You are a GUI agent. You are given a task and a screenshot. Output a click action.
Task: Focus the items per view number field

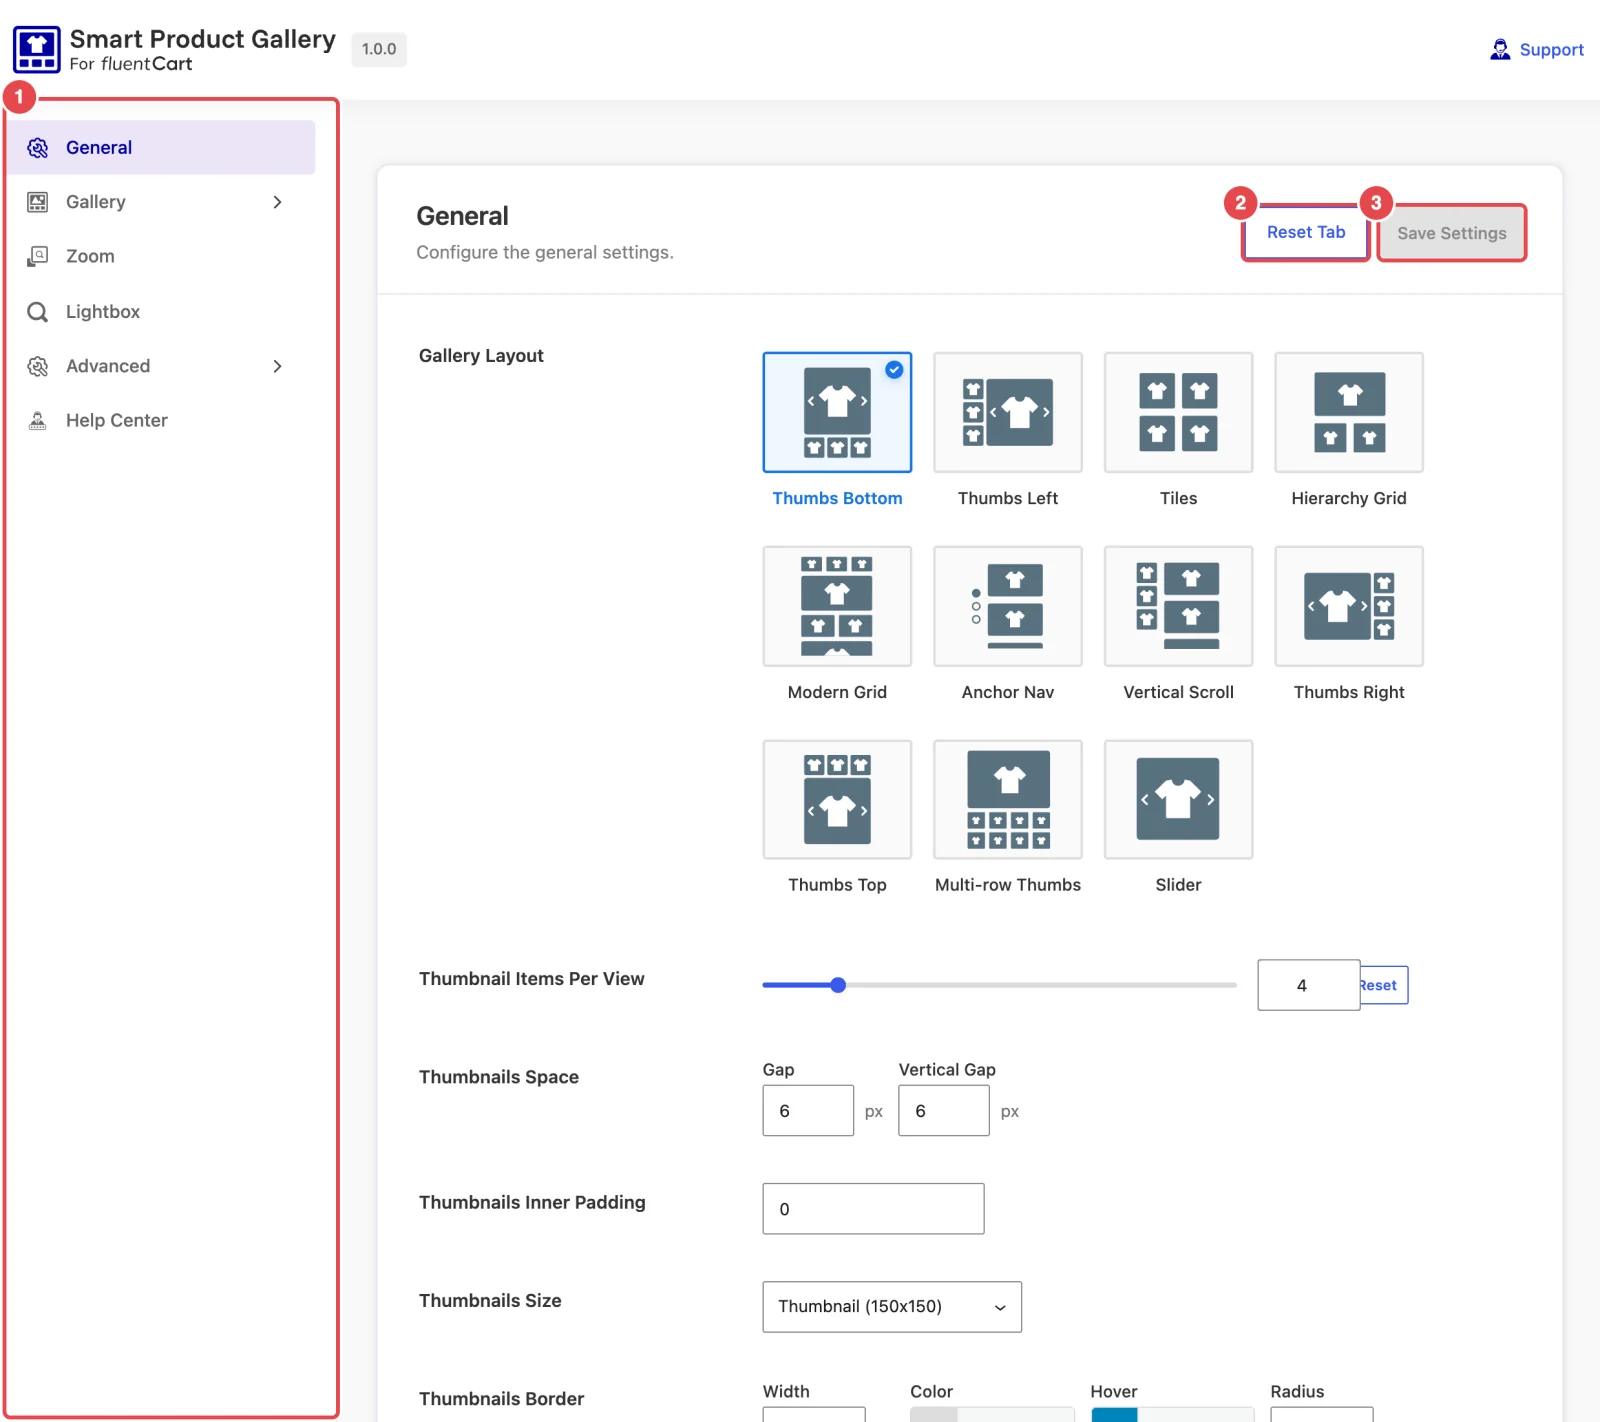pos(1308,985)
